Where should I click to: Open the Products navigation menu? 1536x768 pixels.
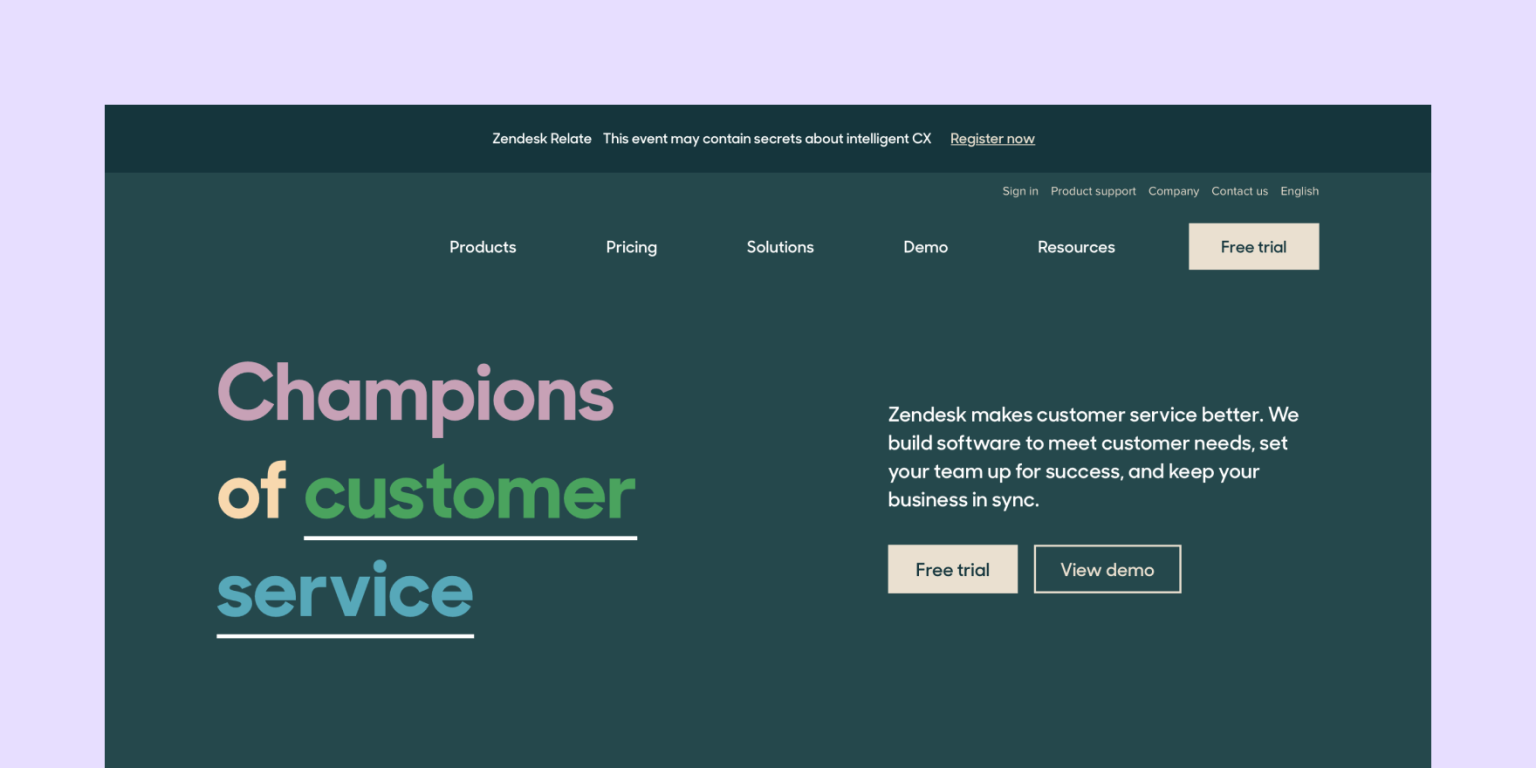pyautogui.click(x=482, y=247)
